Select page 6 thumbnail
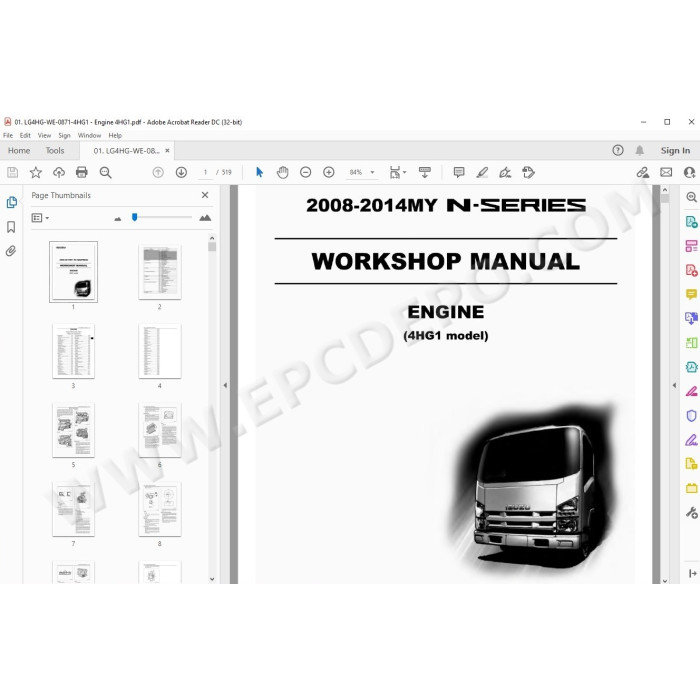Screen dimensions: 700x700 (x=160, y=430)
